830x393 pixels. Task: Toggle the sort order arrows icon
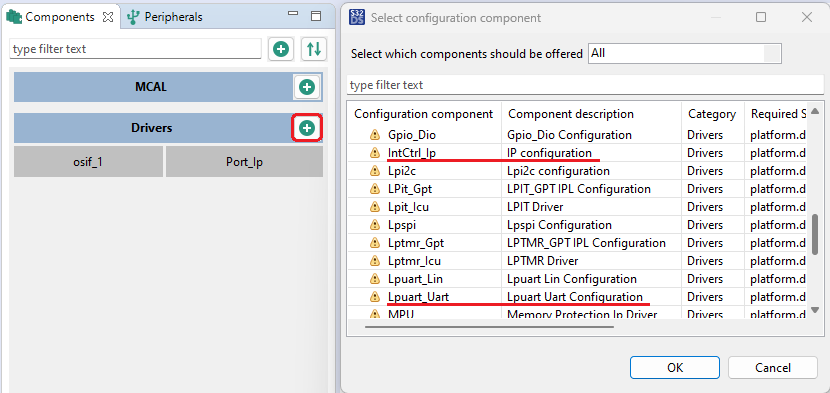314,49
